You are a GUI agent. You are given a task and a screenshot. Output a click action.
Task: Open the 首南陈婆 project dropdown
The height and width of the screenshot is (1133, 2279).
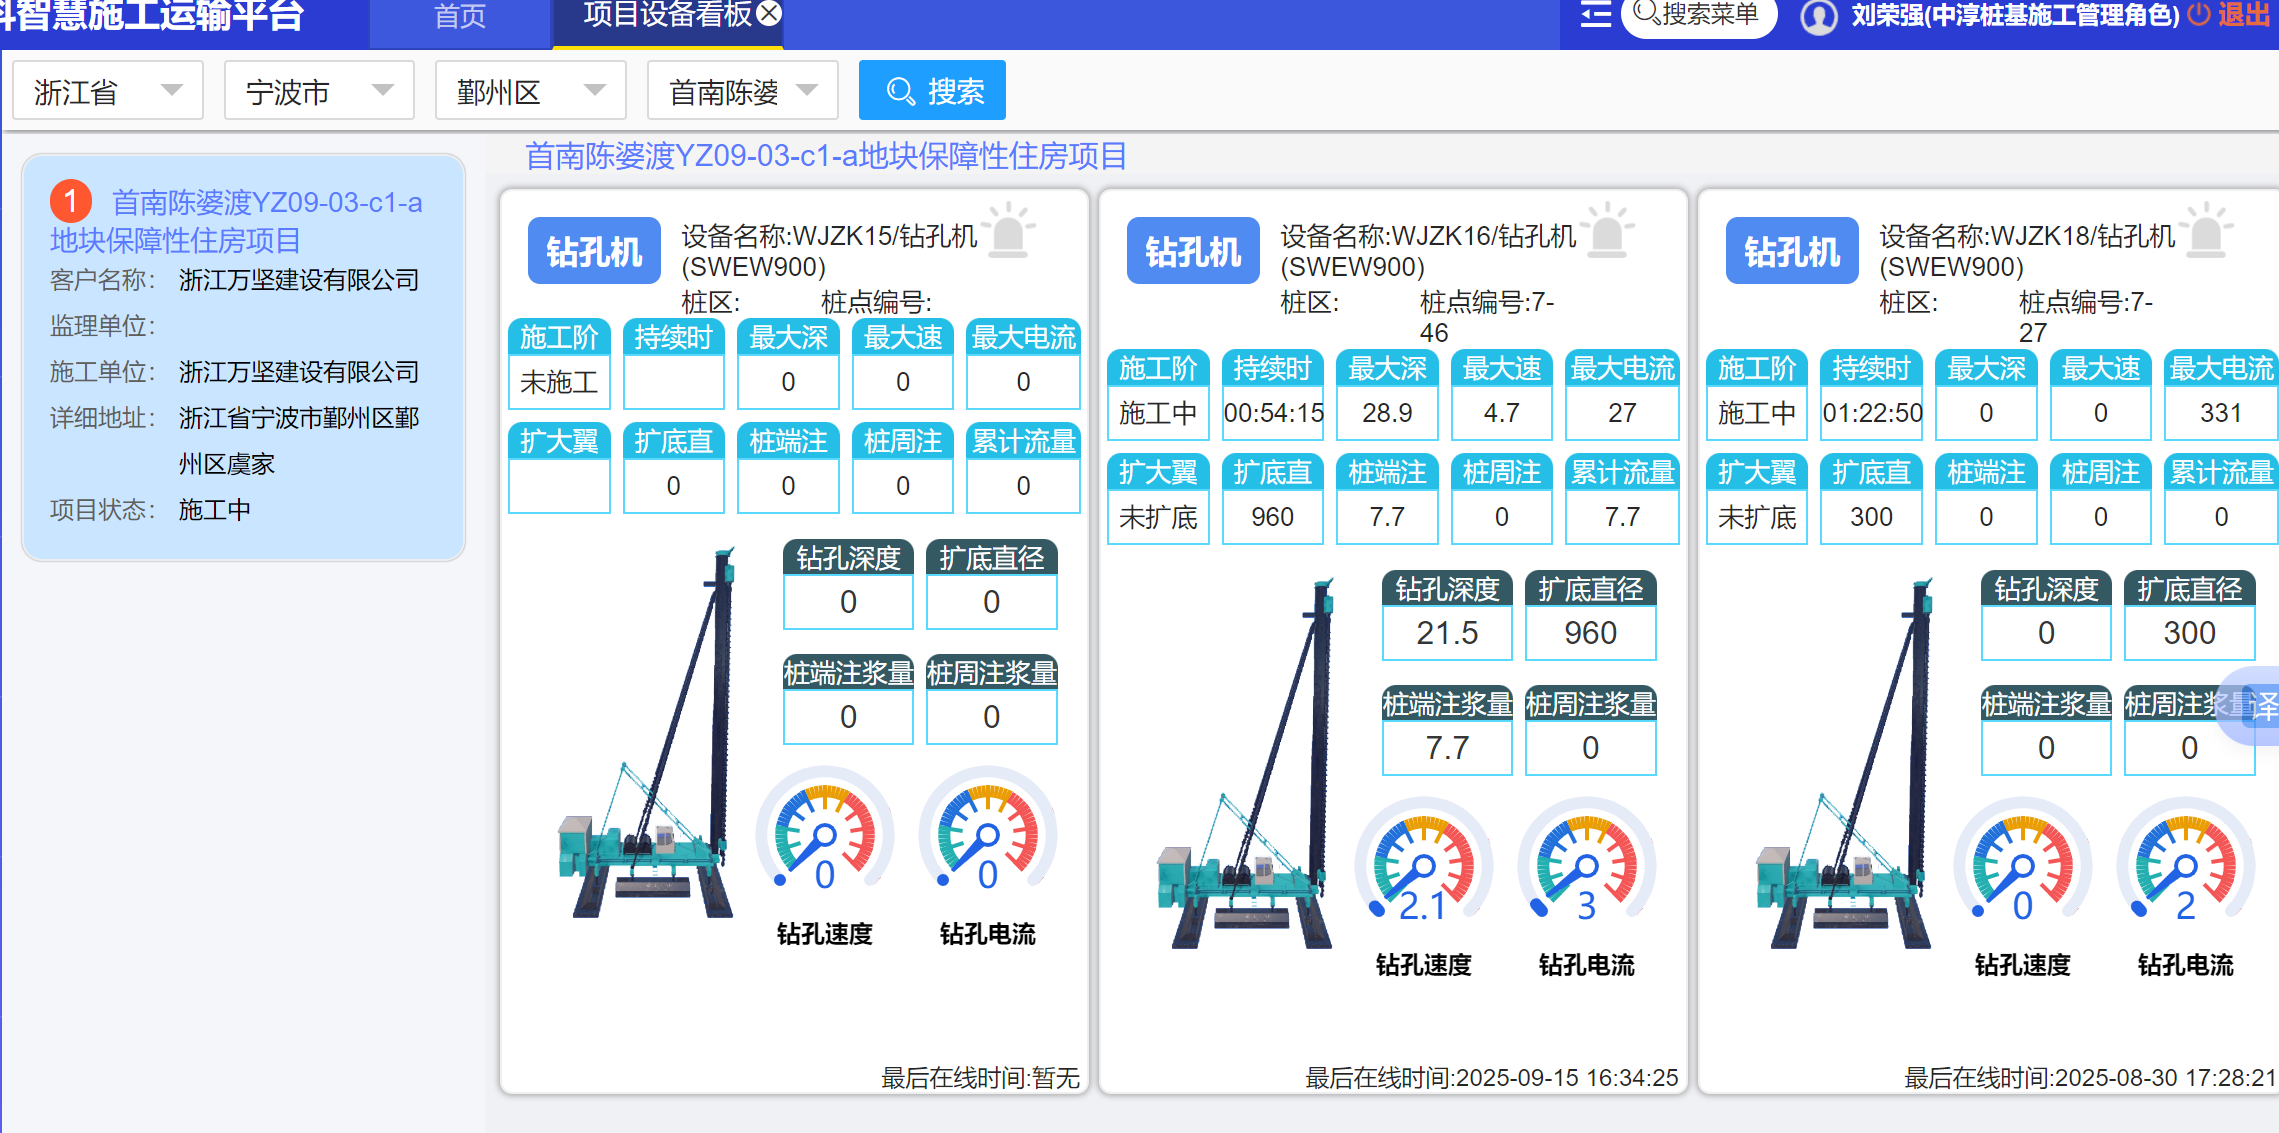click(x=742, y=91)
